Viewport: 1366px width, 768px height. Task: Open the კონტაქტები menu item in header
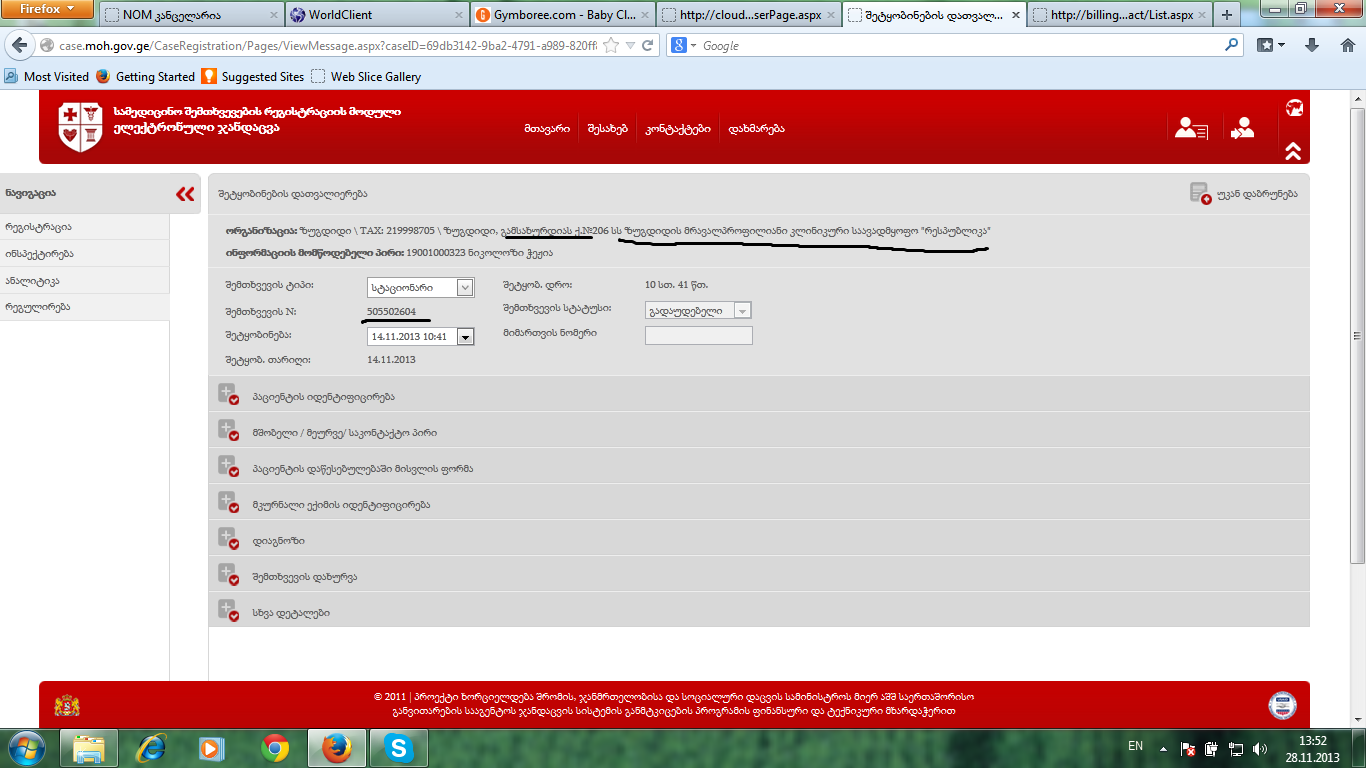[x=677, y=129]
